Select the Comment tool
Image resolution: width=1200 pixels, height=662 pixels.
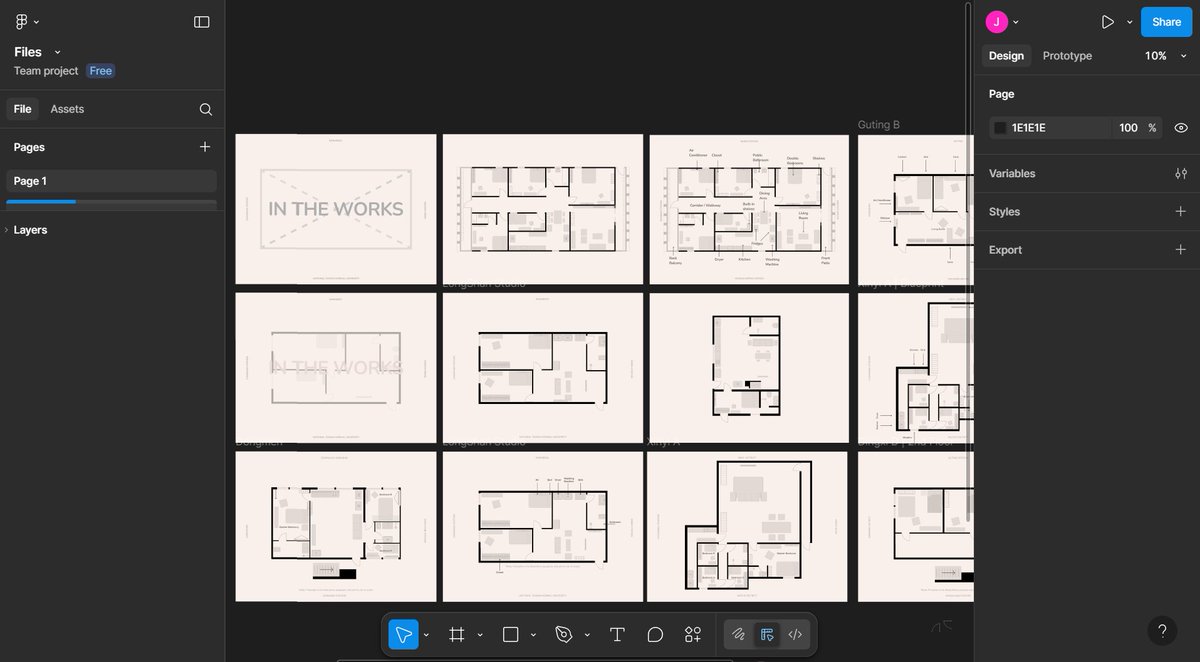pyautogui.click(x=655, y=634)
